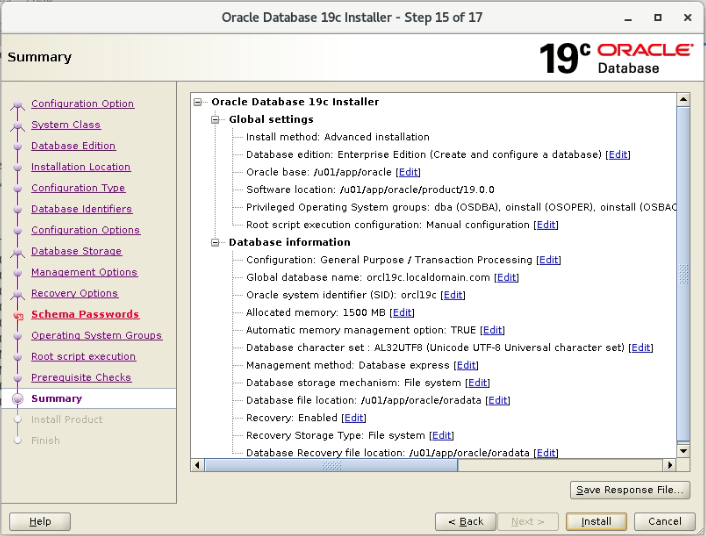Jump to the Database Storage step
This screenshot has width=706, height=536.
point(77,251)
